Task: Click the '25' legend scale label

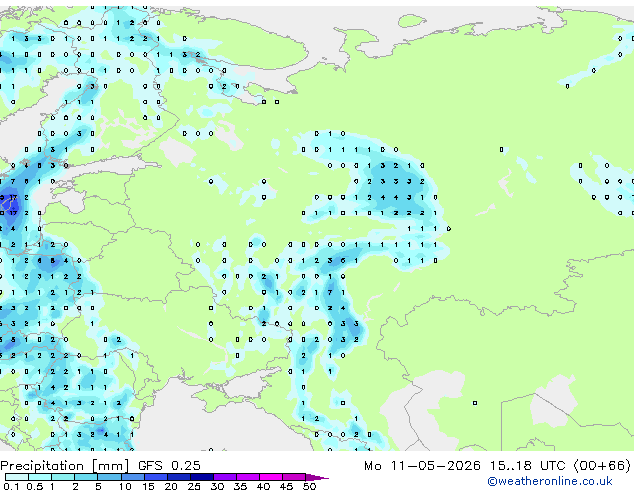Action: coord(194,486)
